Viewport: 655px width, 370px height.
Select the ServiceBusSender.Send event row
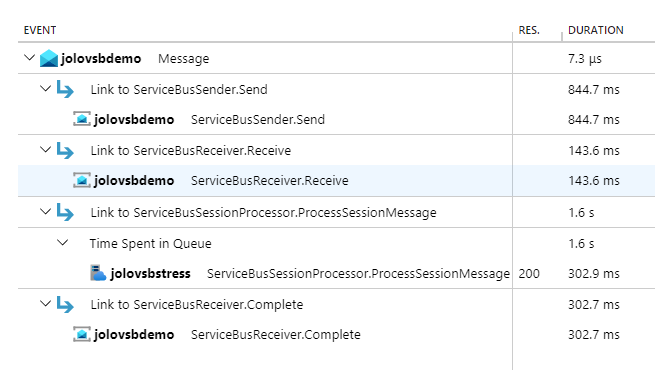point(336,119)
